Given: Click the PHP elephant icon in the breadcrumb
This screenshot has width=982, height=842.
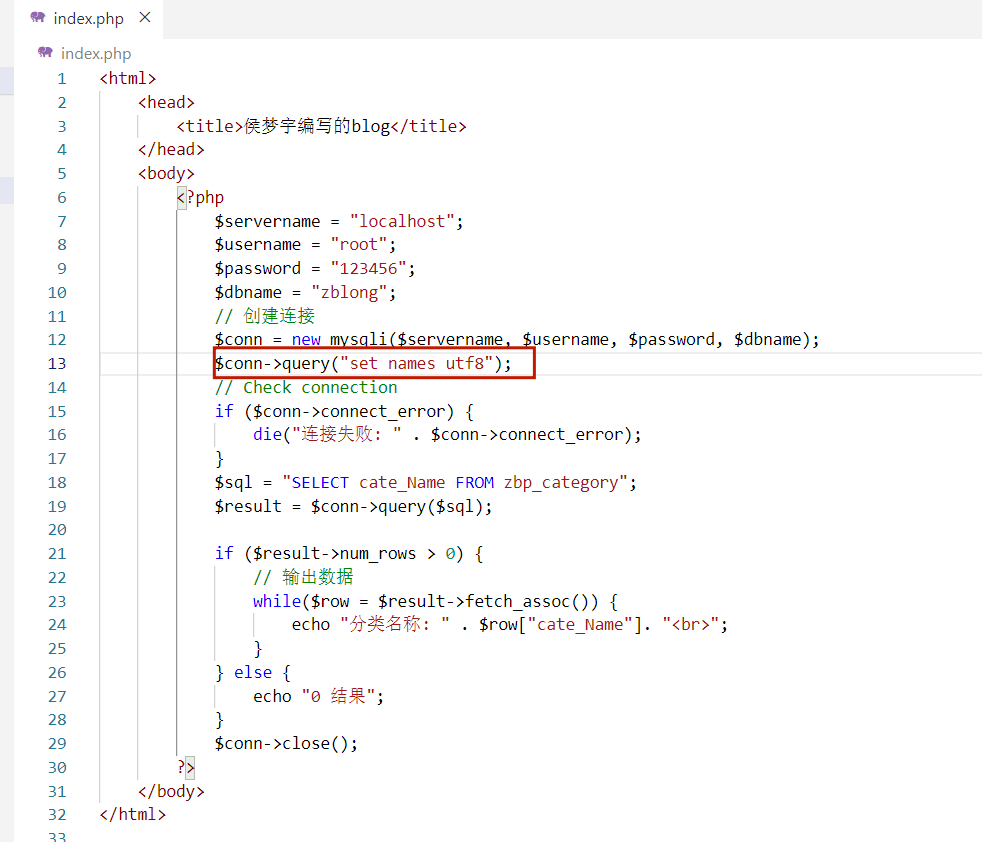Looking at the screenshot, I should (x=45, y=53).
